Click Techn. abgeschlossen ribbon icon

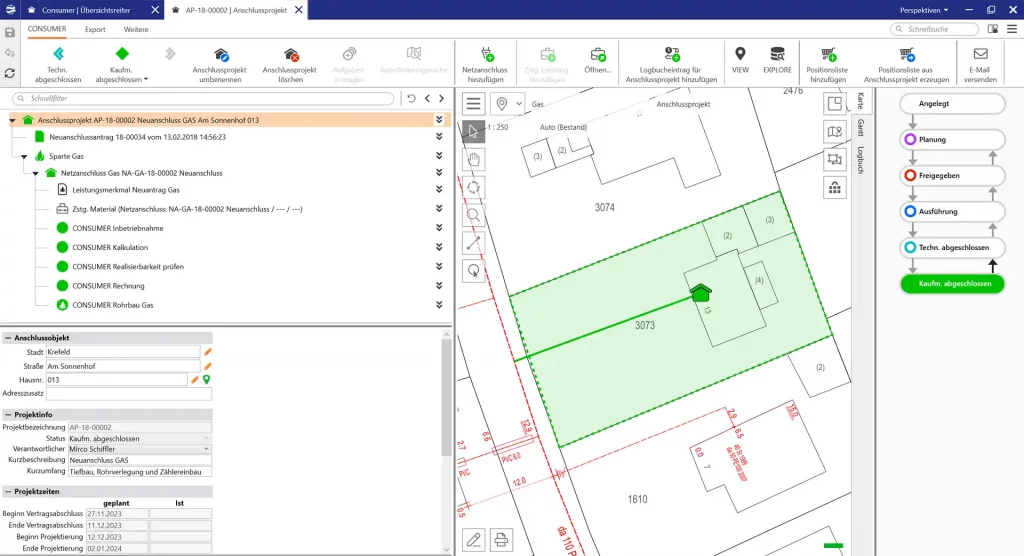coord(58,54)
